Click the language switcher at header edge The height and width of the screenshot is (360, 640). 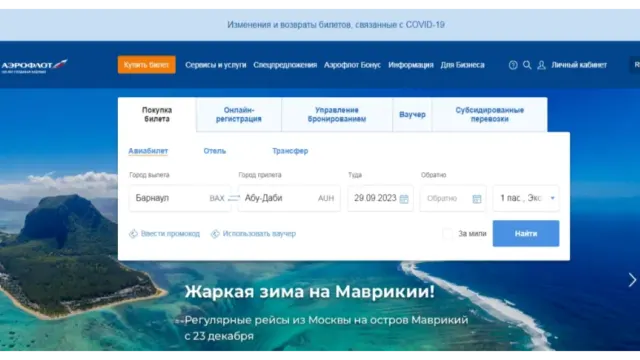[635, 65]
